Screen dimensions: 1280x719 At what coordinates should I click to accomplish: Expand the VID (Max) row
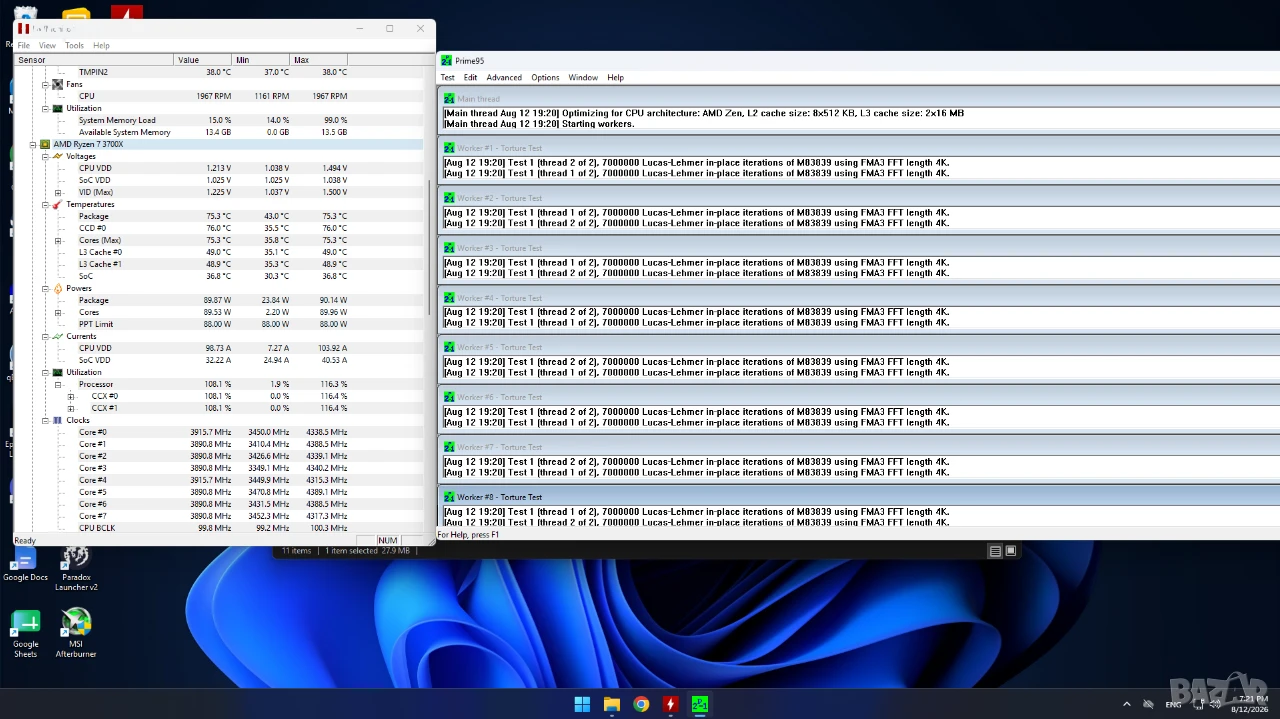(x=58, y=192)
